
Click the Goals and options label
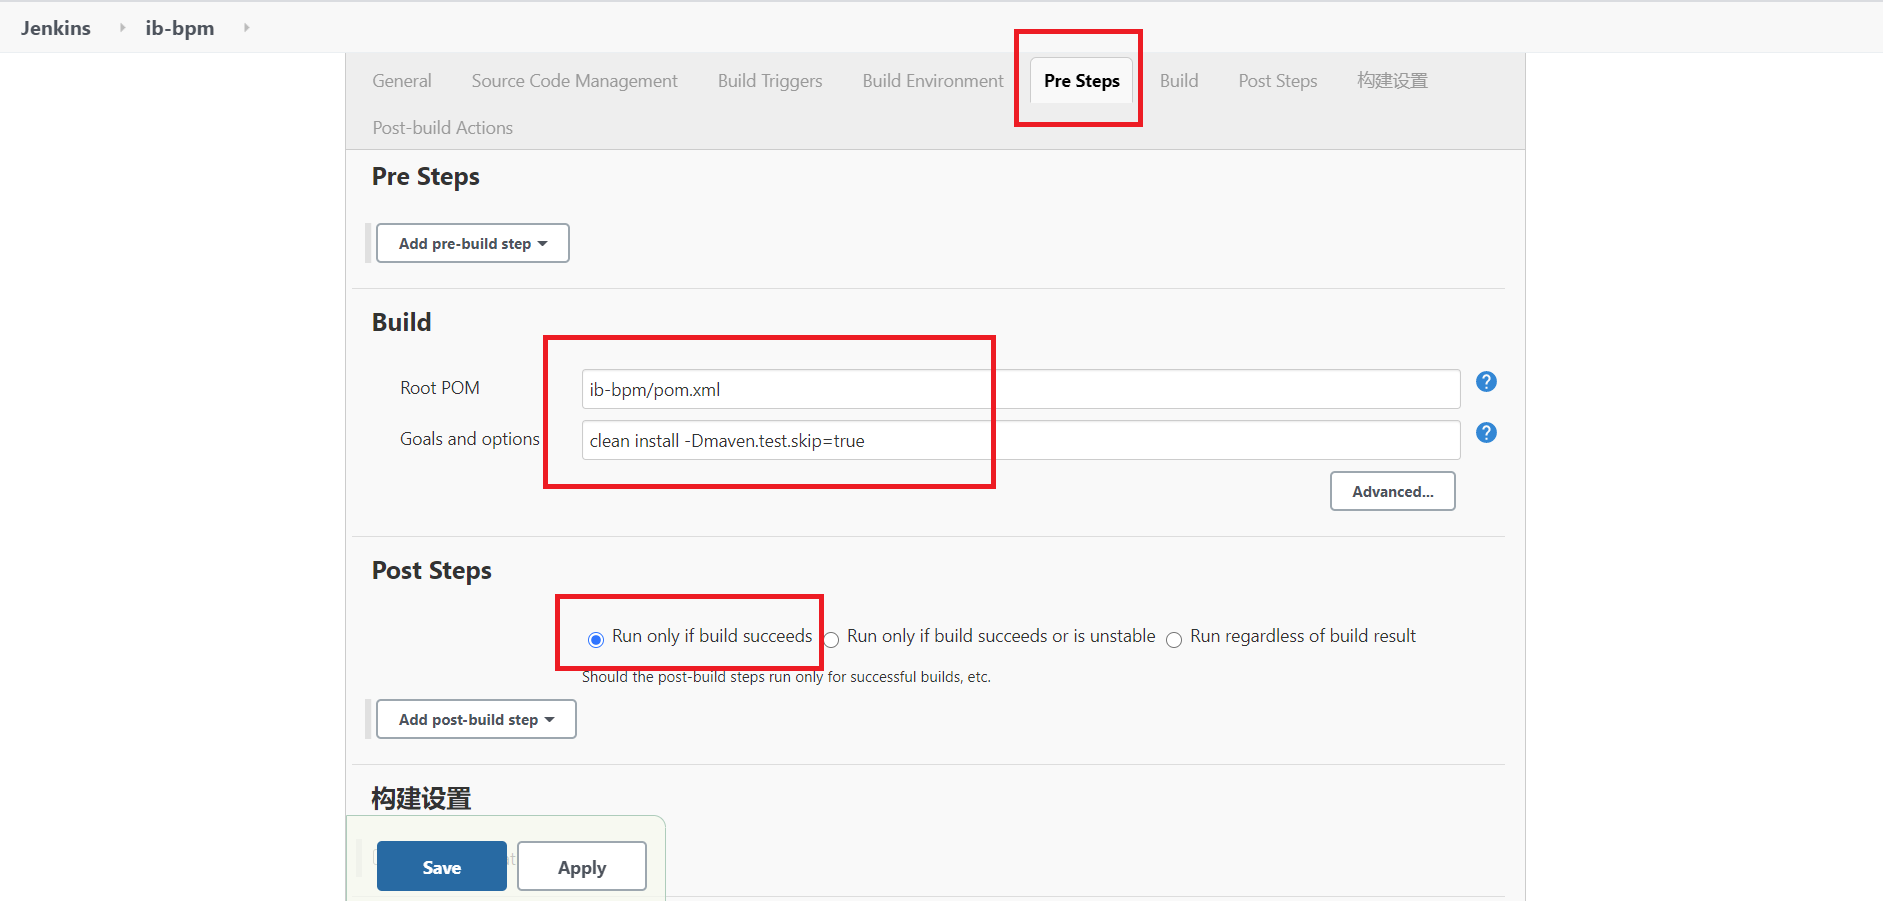coord(470,439)
